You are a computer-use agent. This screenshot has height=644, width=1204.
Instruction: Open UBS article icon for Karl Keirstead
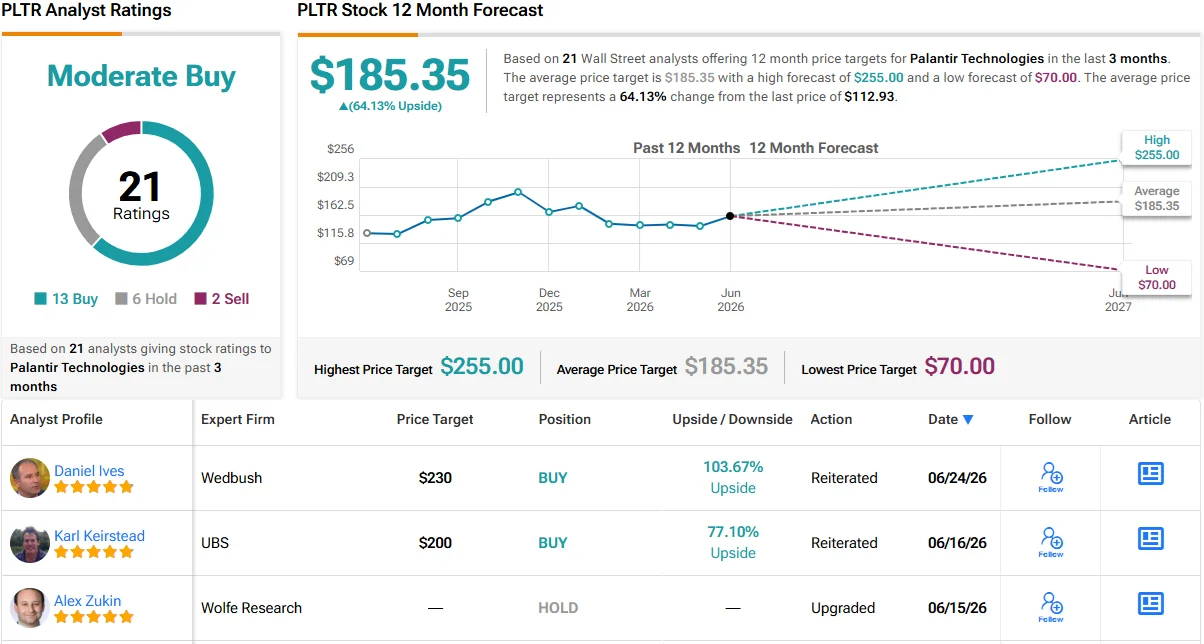[1151, 539]
